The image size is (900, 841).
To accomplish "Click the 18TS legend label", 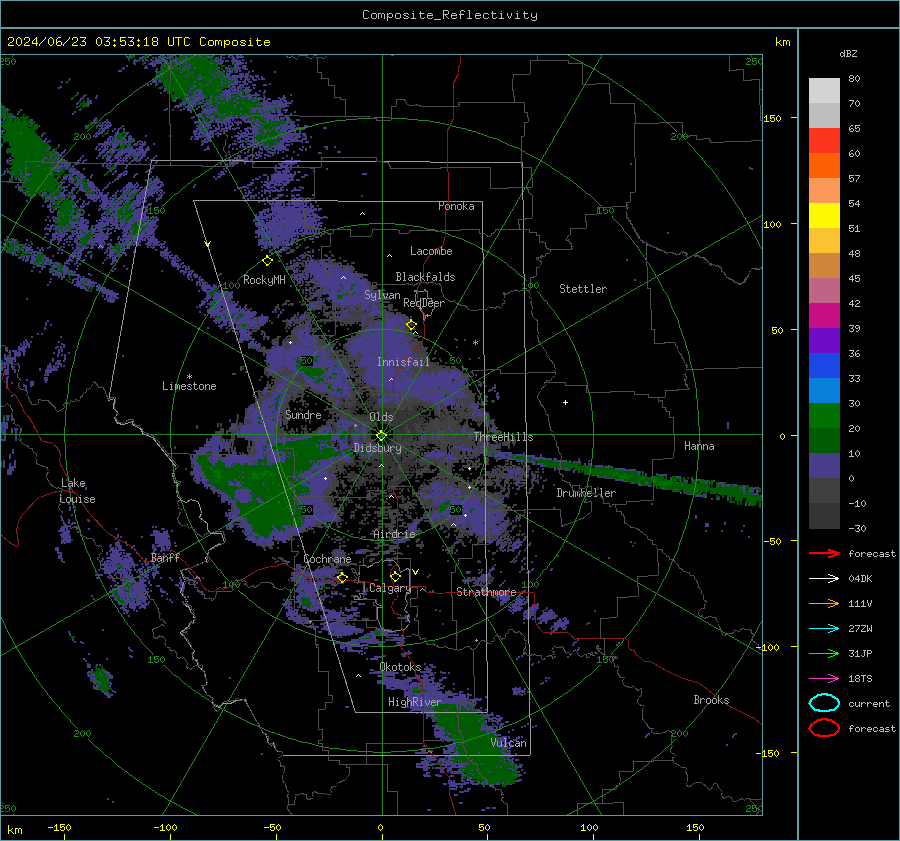I will 860,679.
